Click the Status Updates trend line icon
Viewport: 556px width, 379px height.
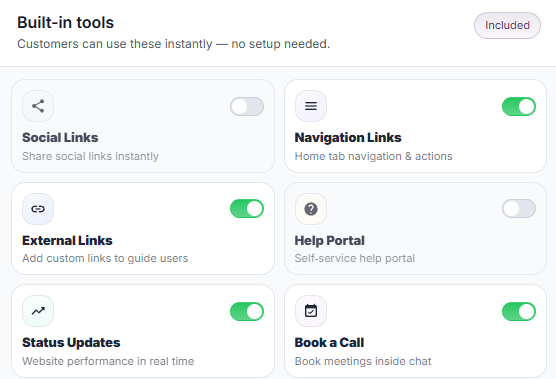tap(38, 311)
